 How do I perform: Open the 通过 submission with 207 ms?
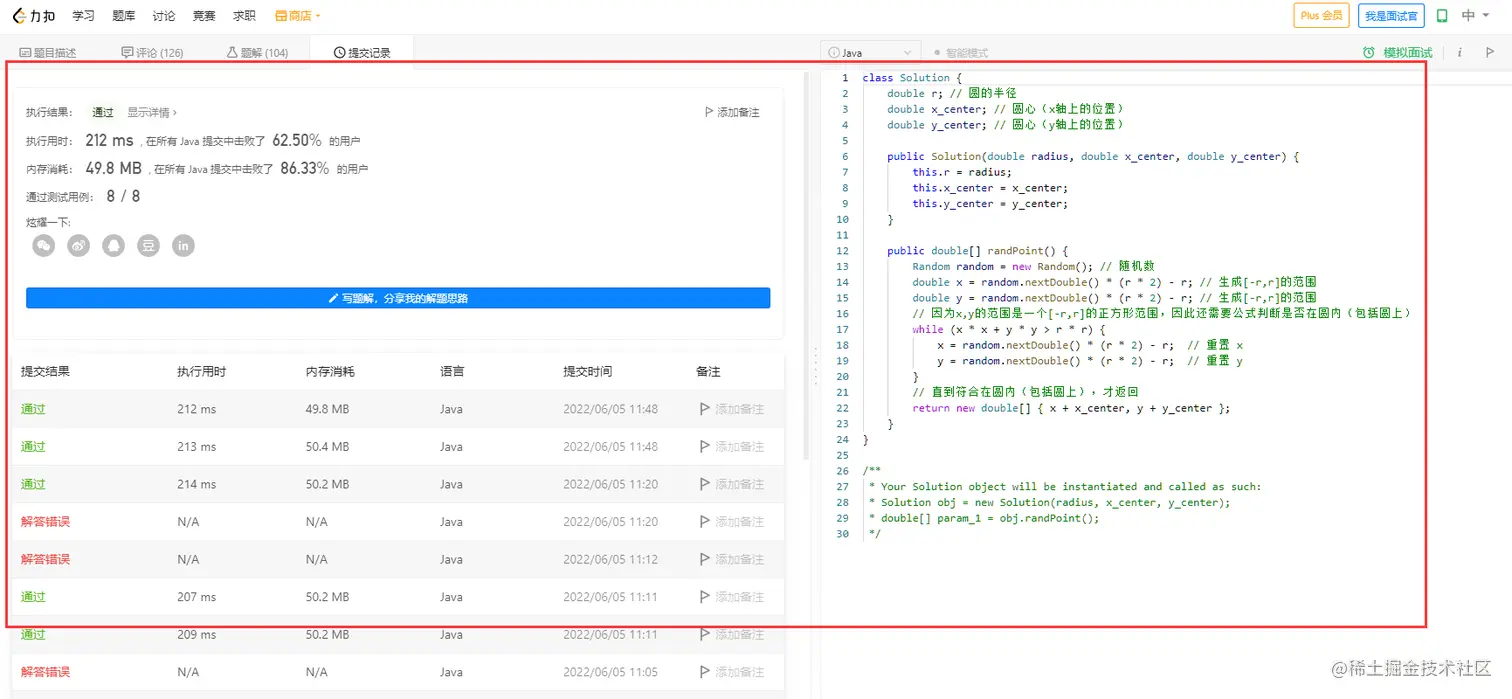pos(33,597)
